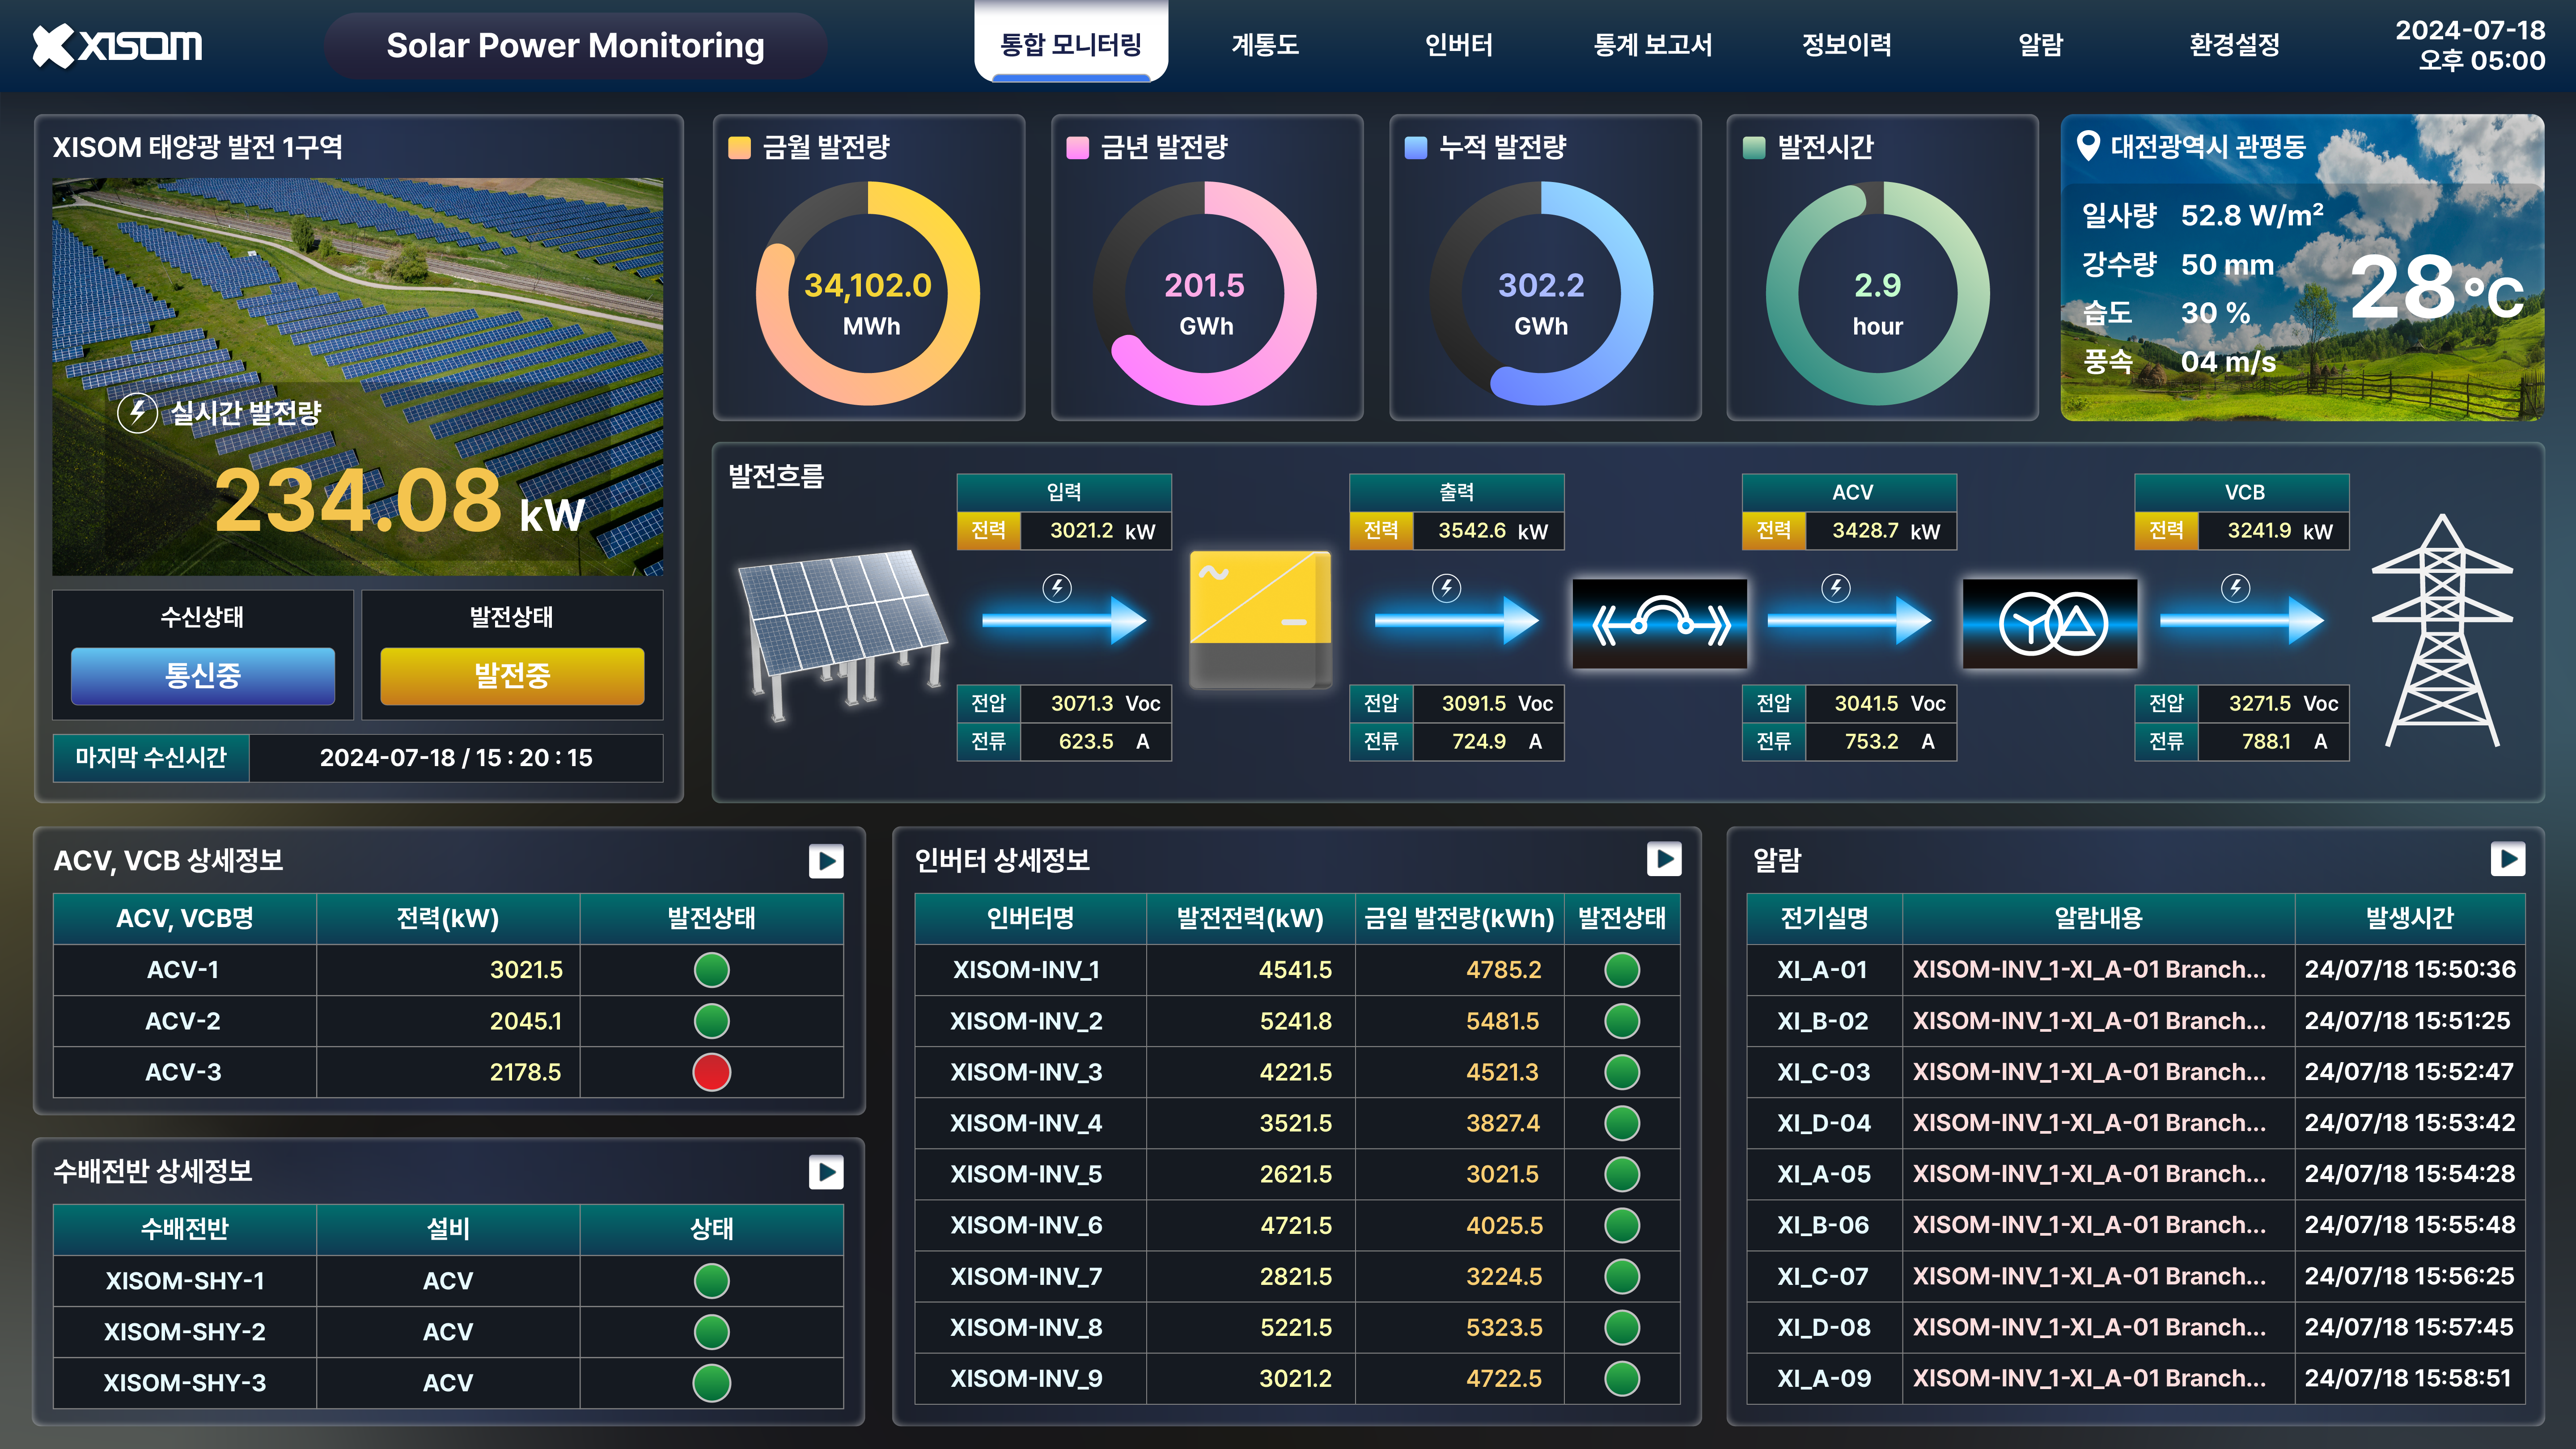
Task: Click the green status light for XISOM-INV_1
Action: pyautogui.click(x=1621, y=969)
